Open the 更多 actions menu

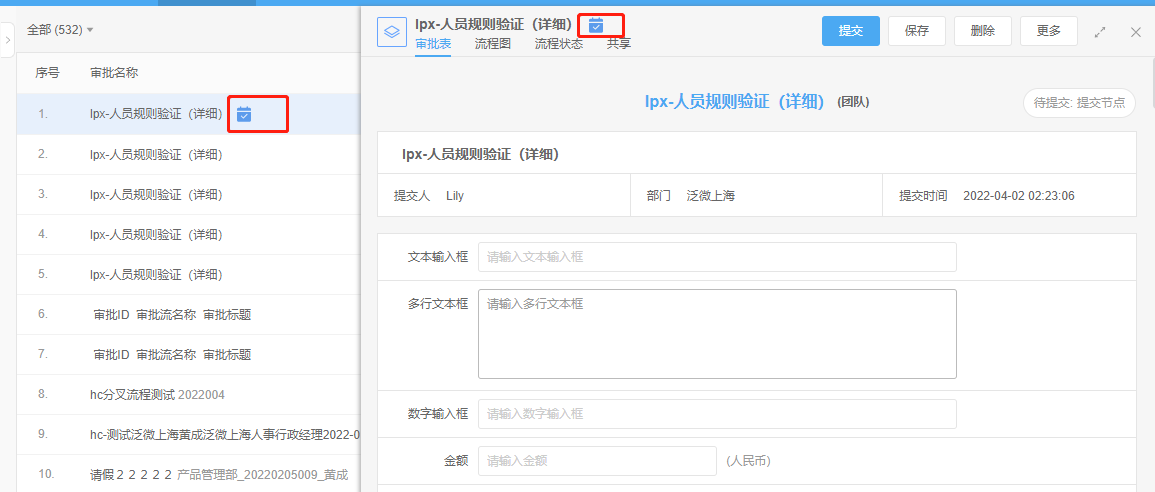point(1048,31)
